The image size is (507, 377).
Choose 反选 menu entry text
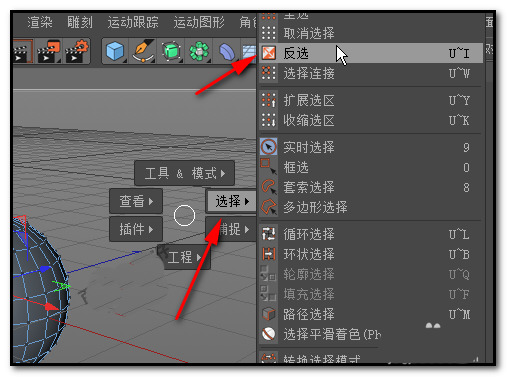click(x=296, y=53)
